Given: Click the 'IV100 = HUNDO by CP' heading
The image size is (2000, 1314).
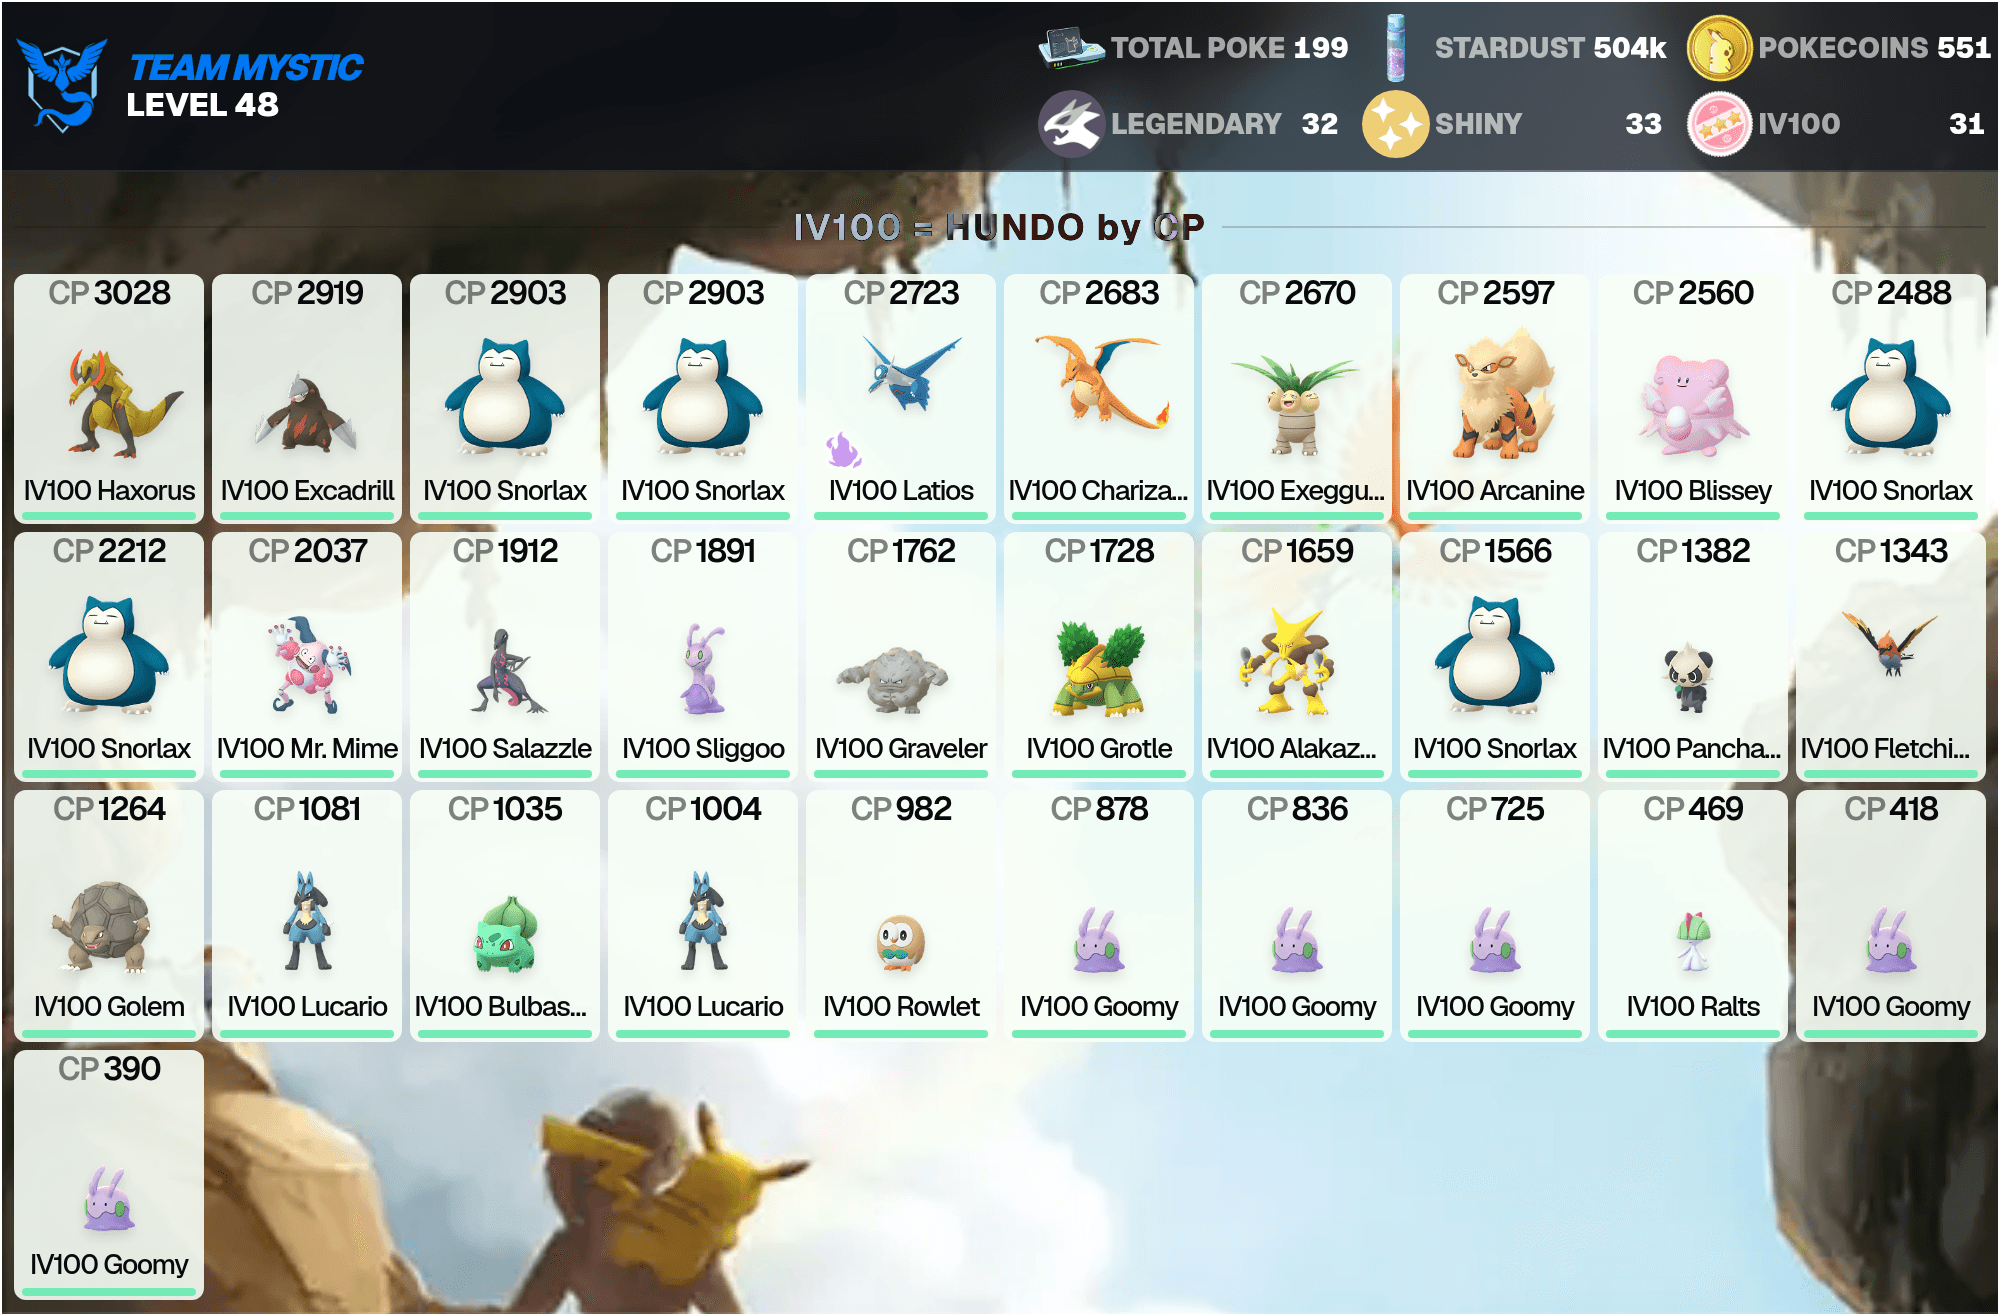Looking at the screenshot, I should [999, 227].
